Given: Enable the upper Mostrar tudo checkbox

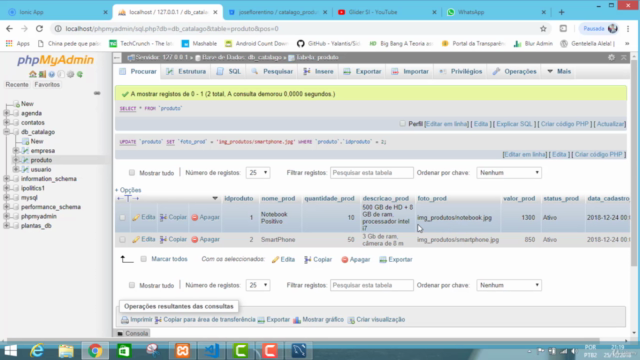Looking at the screenshot, I should (132, 173).
